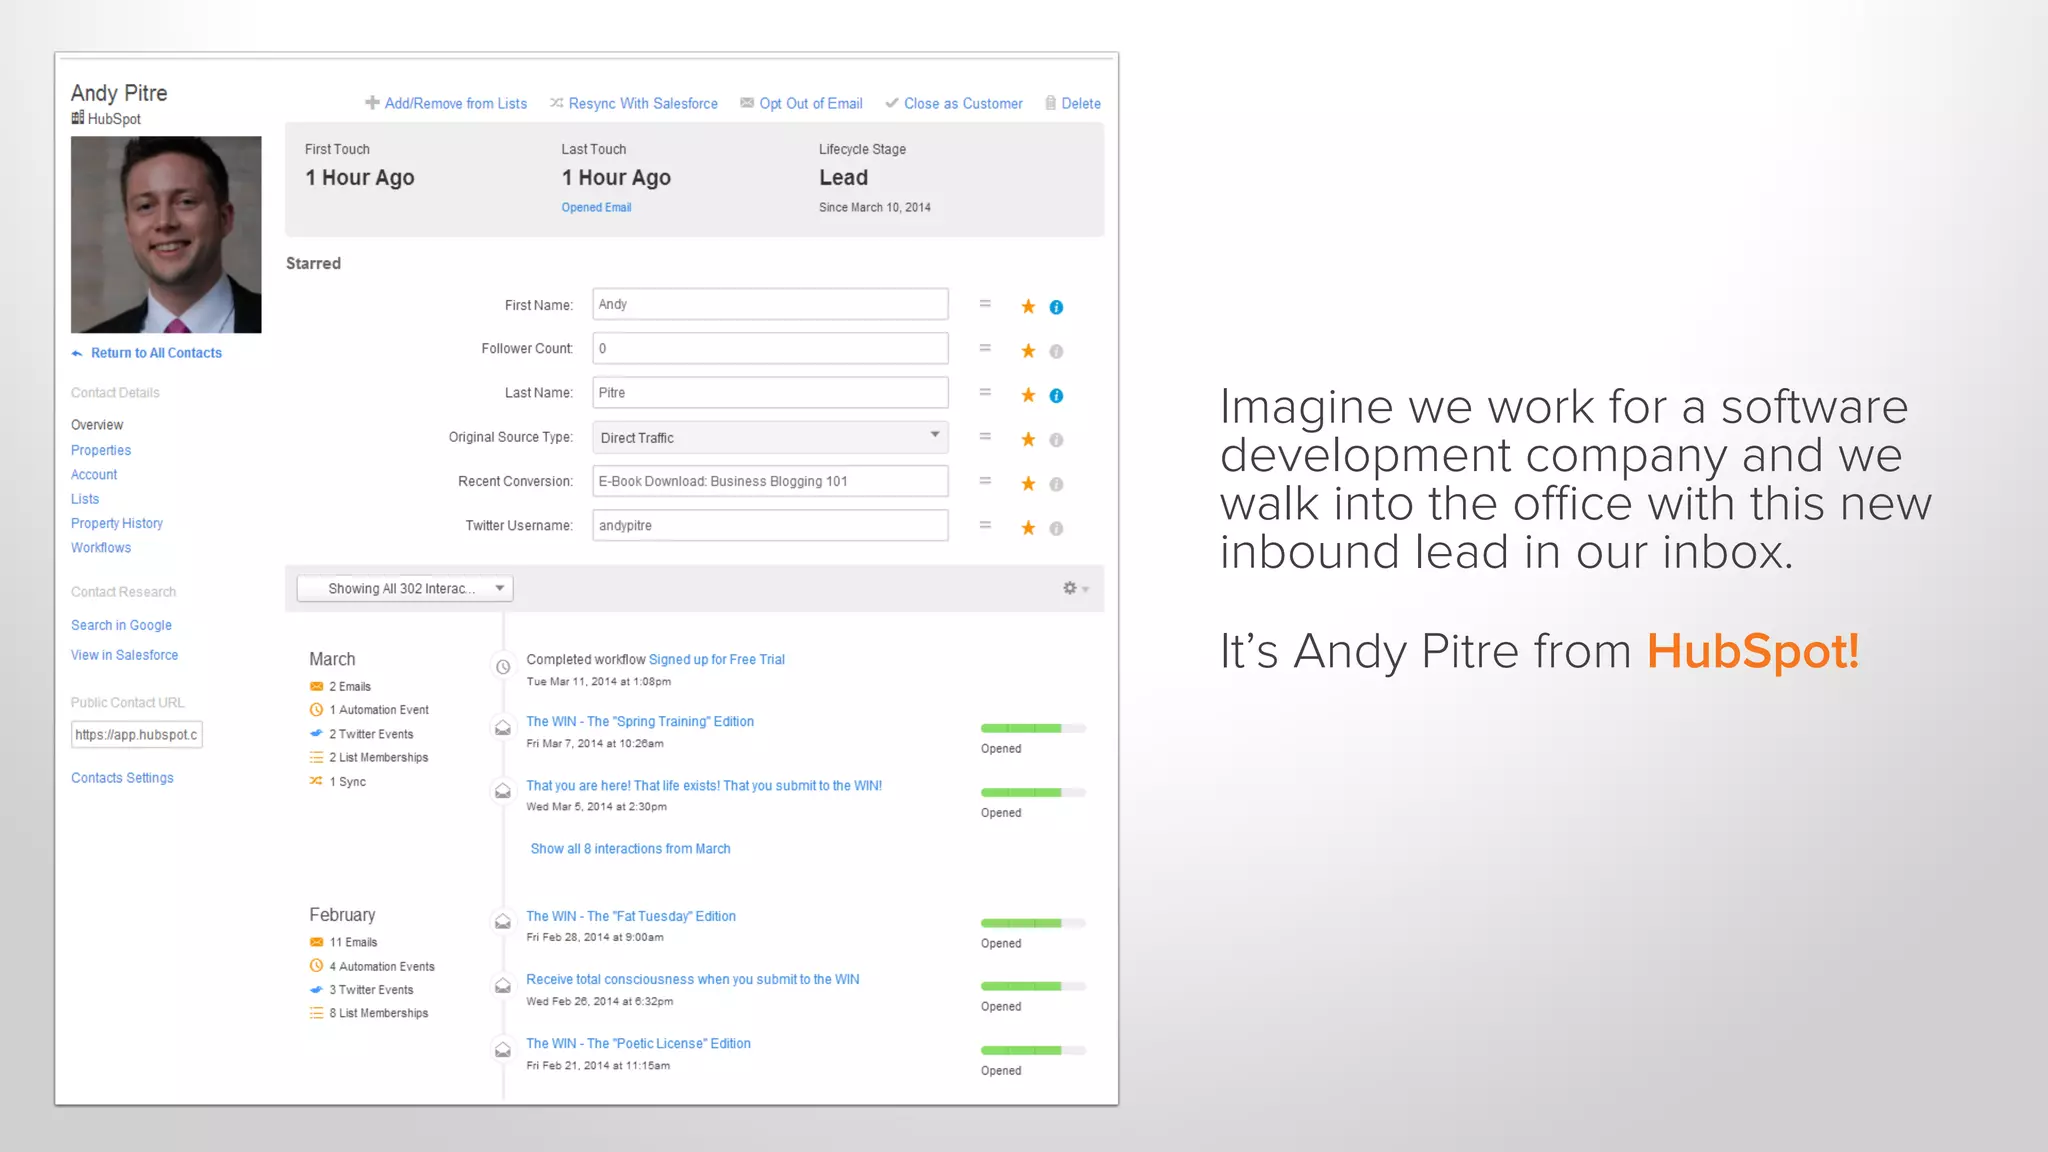Click the Opt Out of Email envelope icon
2048x1152 pixels.
(x=747, y=103)
